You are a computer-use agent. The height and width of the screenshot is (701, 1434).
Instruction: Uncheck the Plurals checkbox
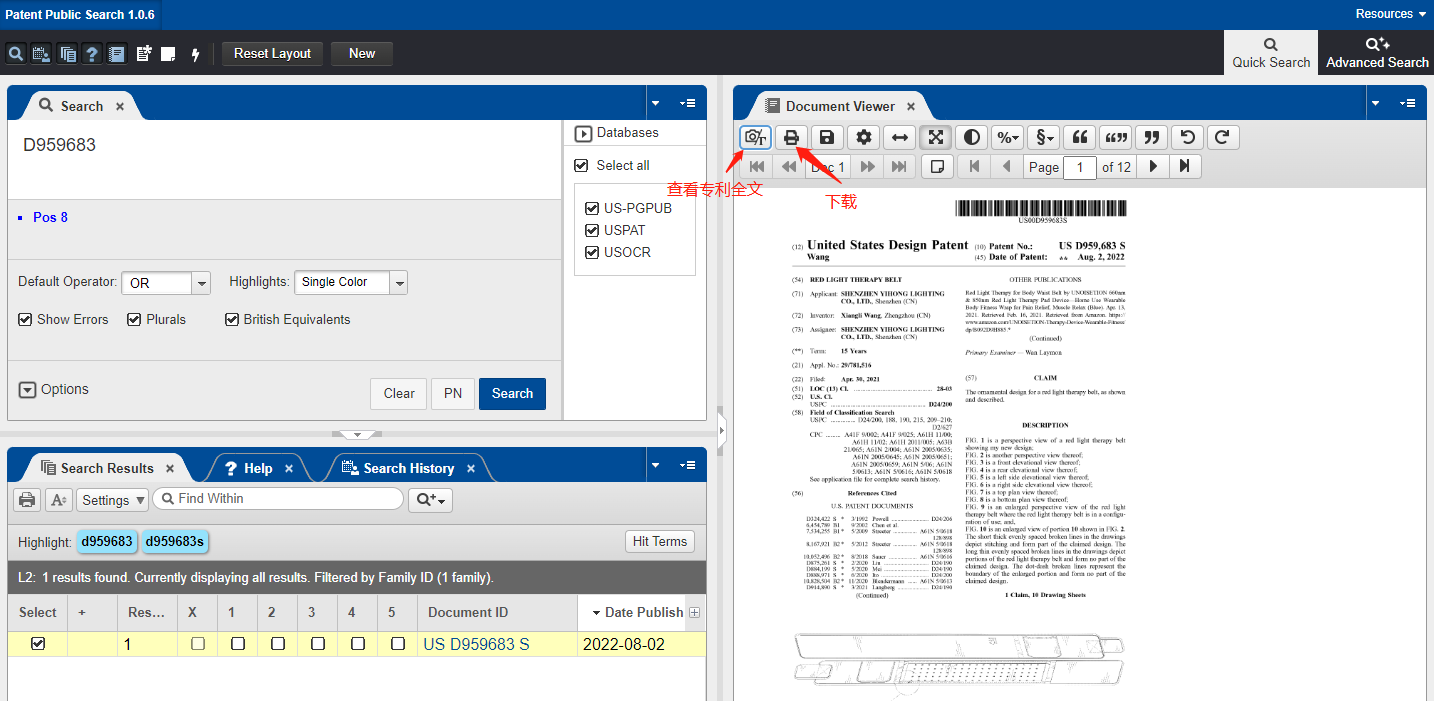tap(134, 320)
